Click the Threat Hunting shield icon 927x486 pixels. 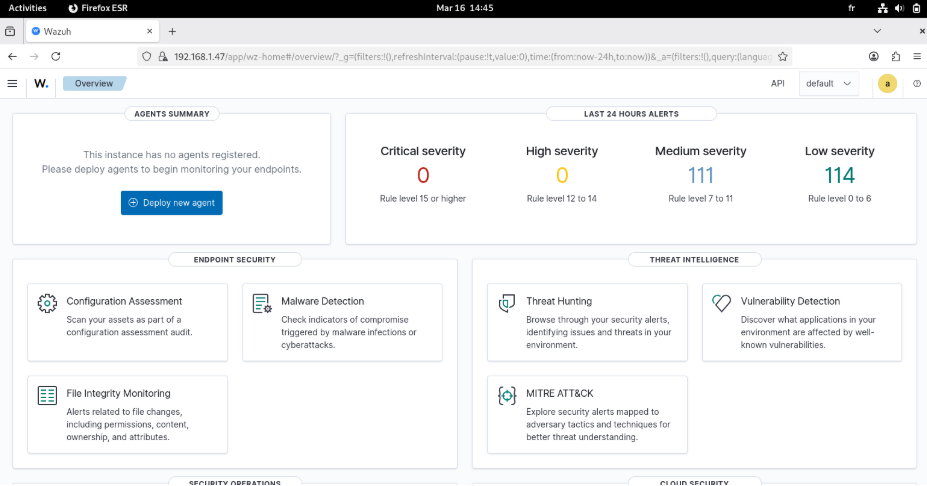click(x=507, y=303)
